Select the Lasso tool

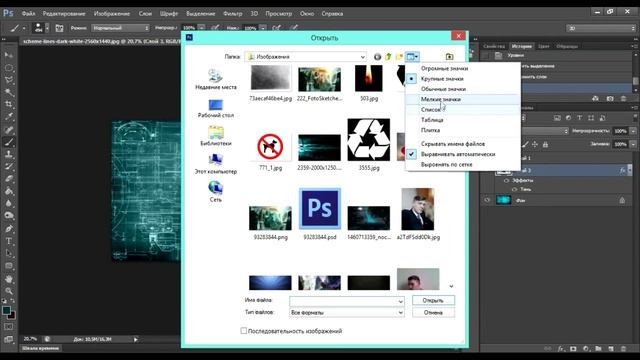tap(9, 80)
